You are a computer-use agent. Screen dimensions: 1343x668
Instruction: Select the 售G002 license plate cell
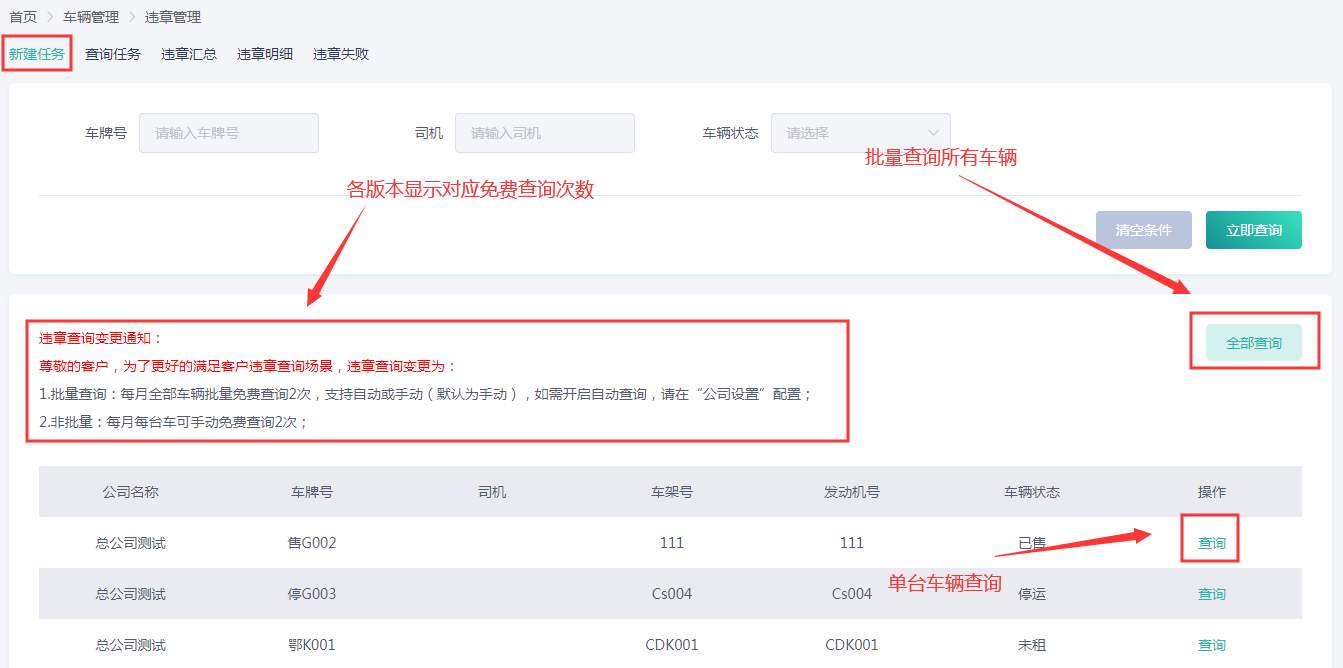(312, 543)
